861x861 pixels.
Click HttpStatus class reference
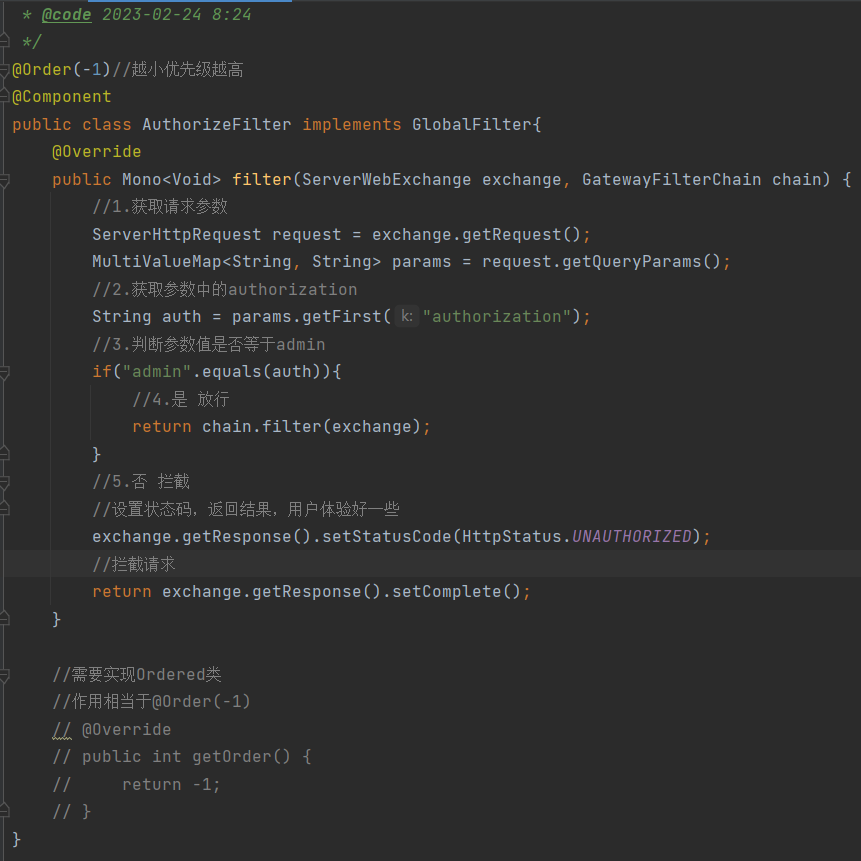511,536
